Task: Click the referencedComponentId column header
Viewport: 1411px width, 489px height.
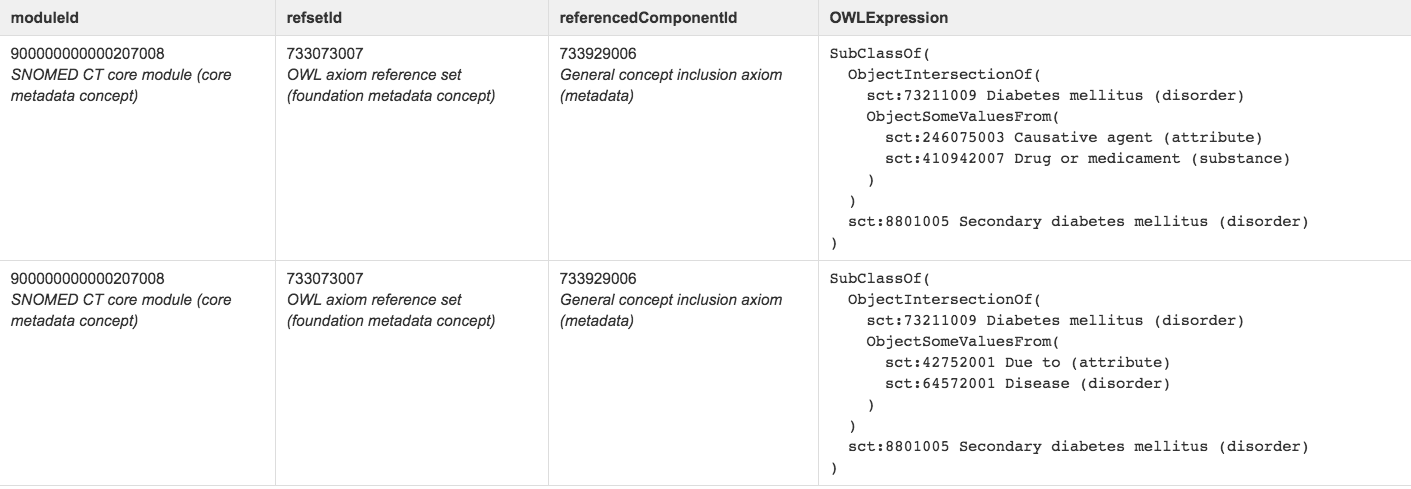Action: coord(630,18)
